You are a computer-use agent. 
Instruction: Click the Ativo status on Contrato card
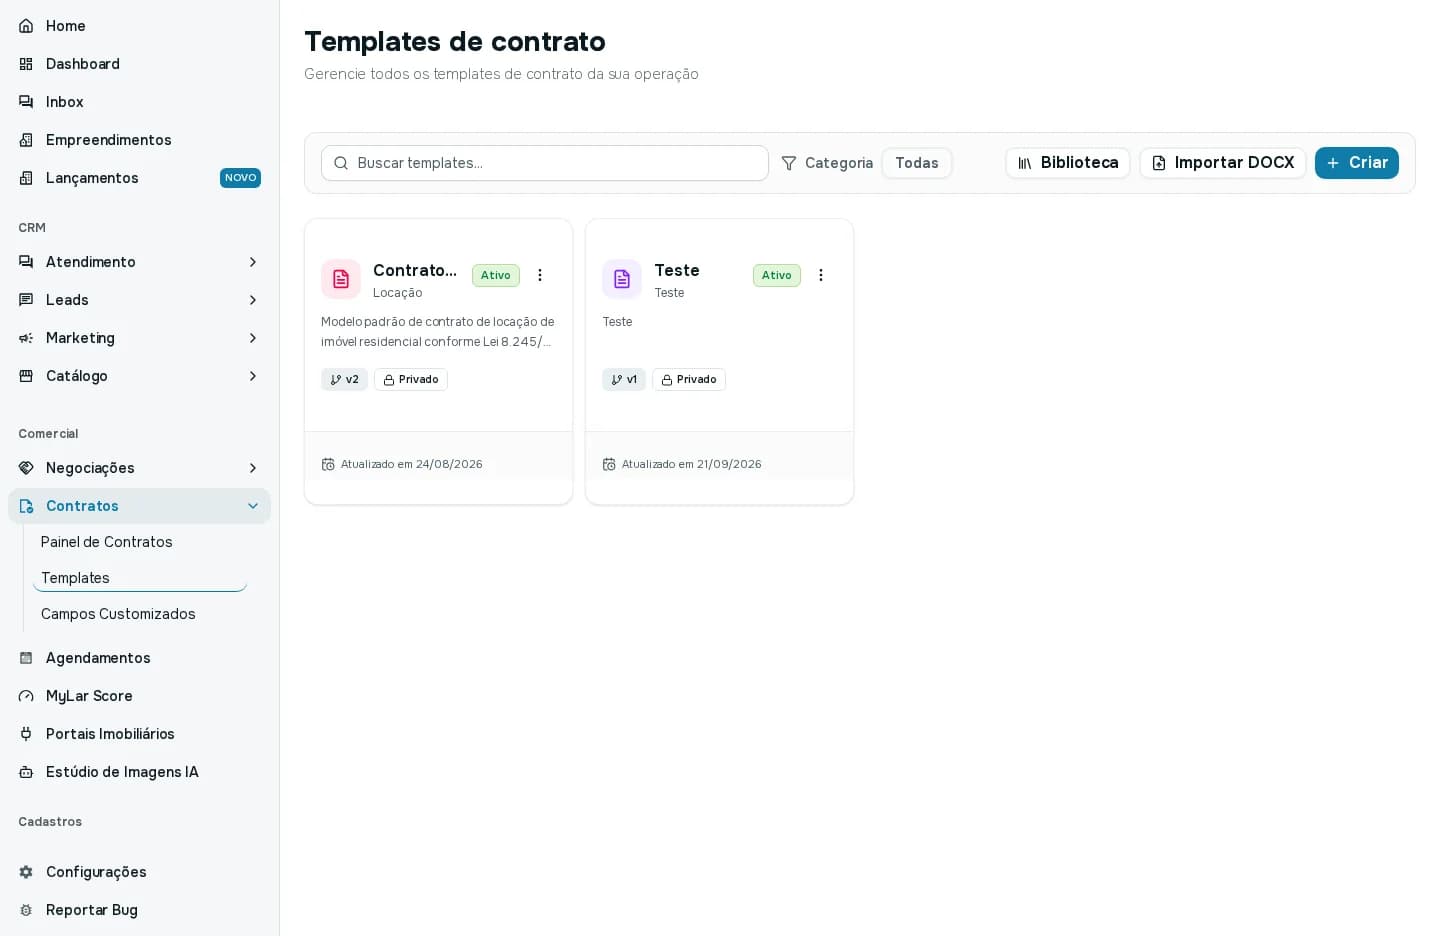point(496,275)
